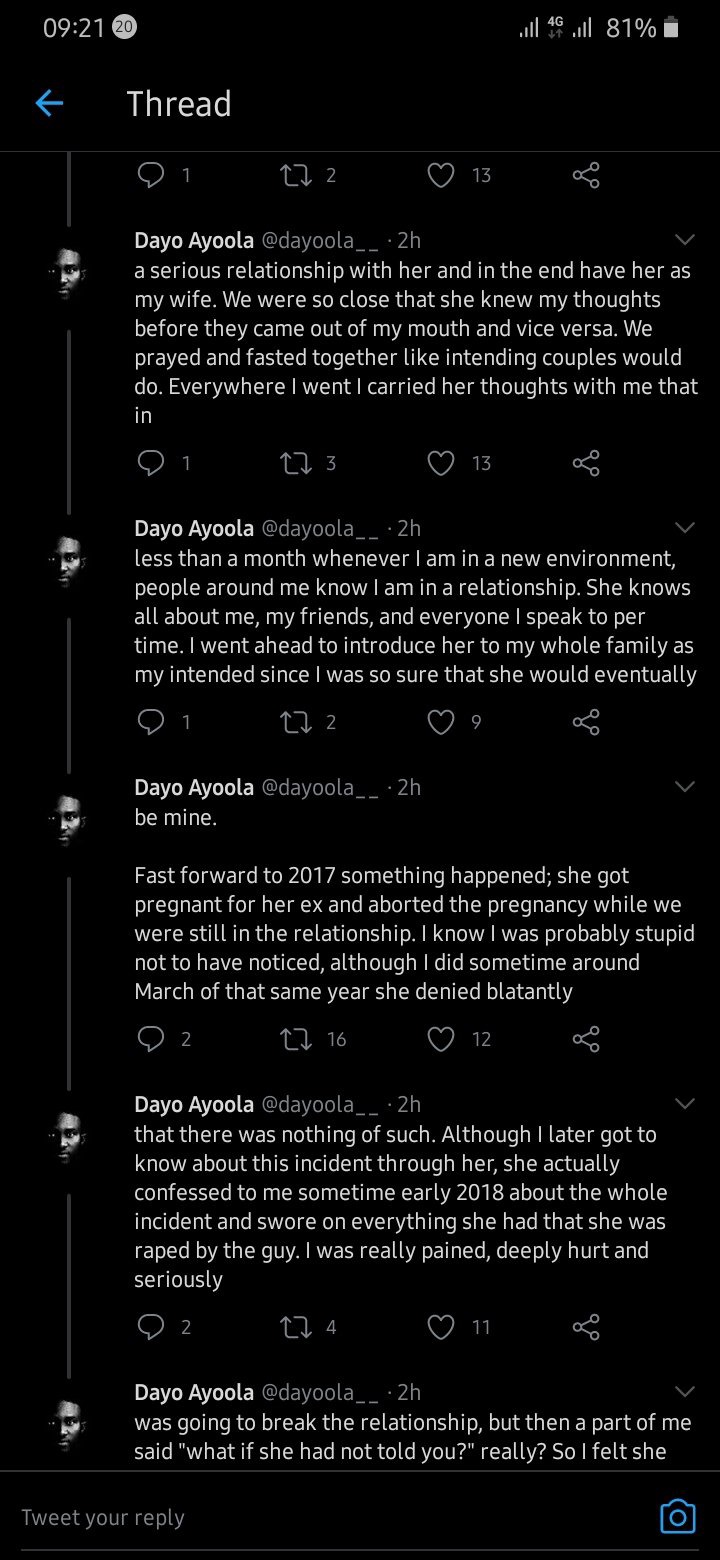The image size is (720, 1560).
Task: Open options chevron on 'a serious relationship' tweet
Action: coord(685,240)
